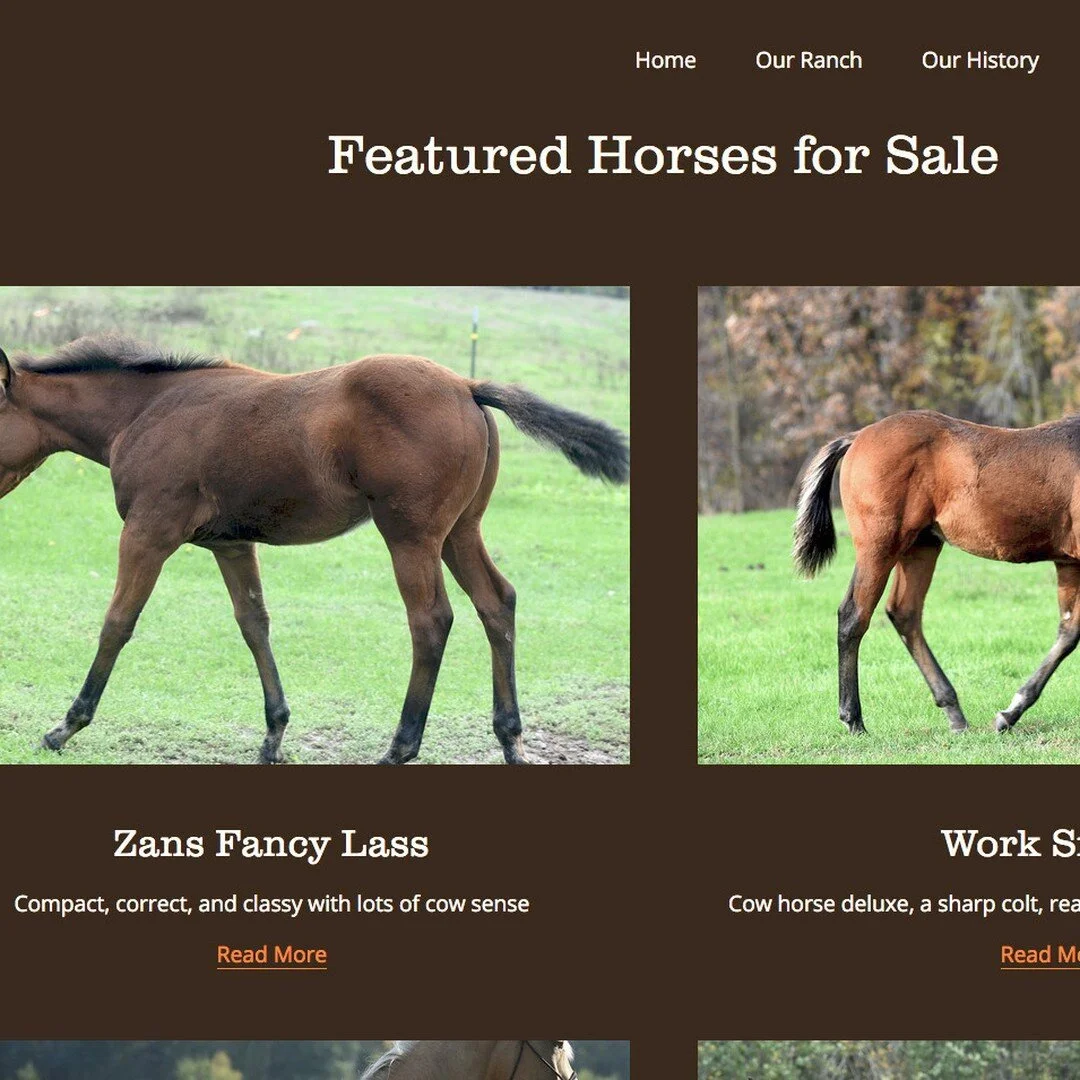Click the fence post in the pasture photo
The image size is (1080, 1080).
click(x=475, y=342)
